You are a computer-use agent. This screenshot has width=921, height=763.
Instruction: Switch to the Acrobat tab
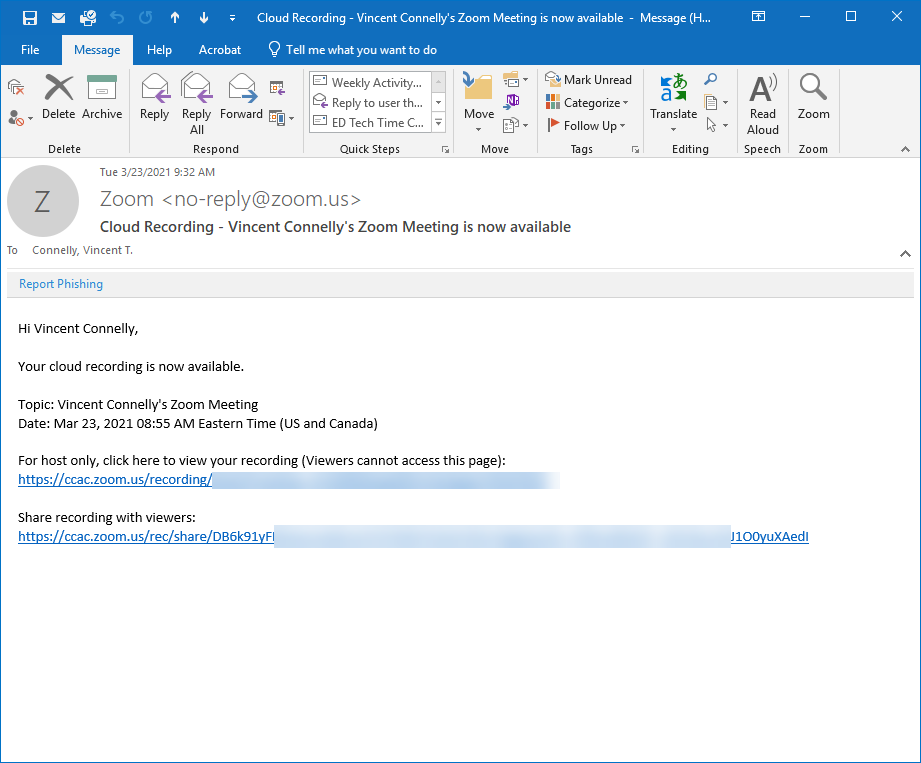[219, 49]
